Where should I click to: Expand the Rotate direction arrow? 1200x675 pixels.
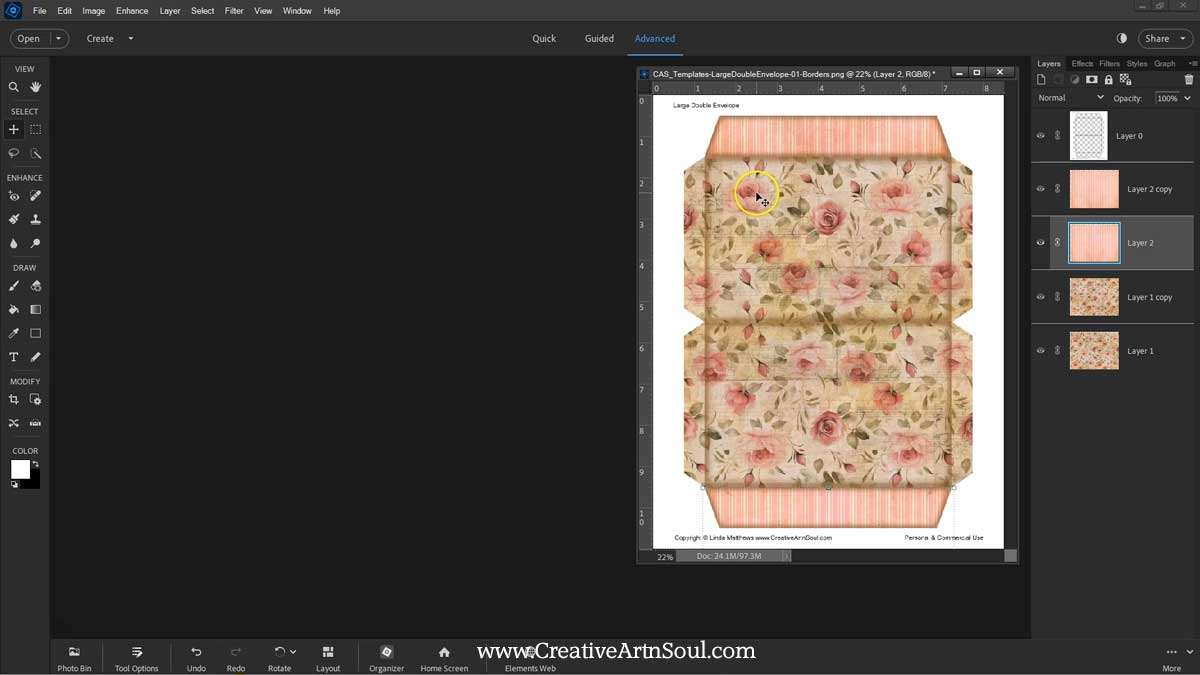[293, 652]
